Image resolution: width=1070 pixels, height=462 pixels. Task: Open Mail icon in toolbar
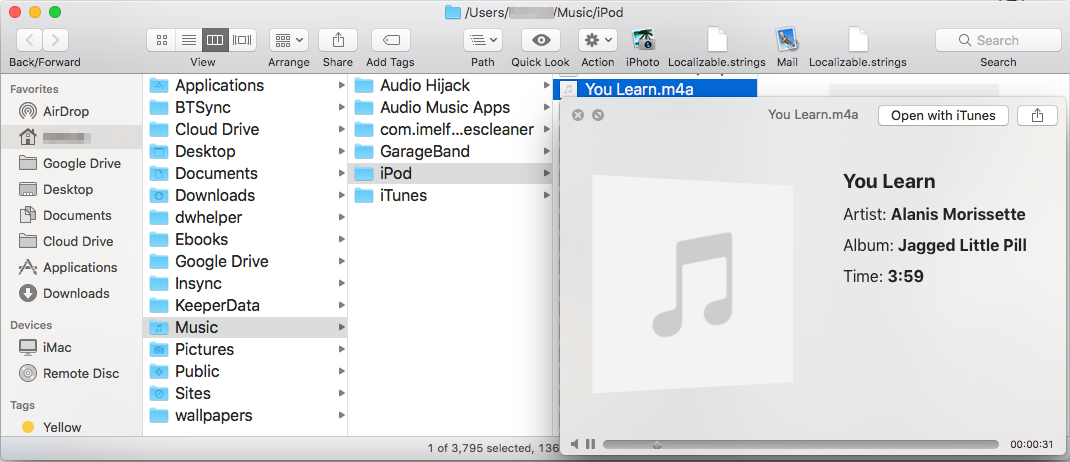point(787,40)
